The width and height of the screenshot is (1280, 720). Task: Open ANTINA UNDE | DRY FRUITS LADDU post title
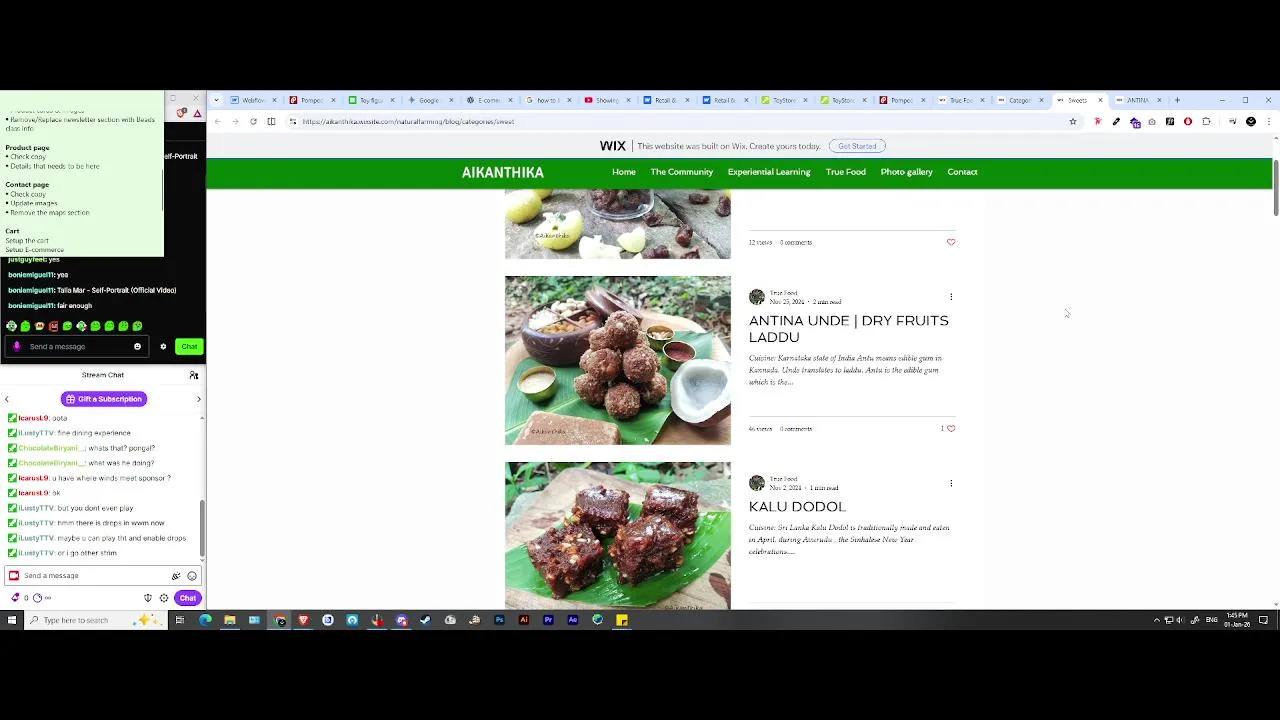(x=849, y=329)
